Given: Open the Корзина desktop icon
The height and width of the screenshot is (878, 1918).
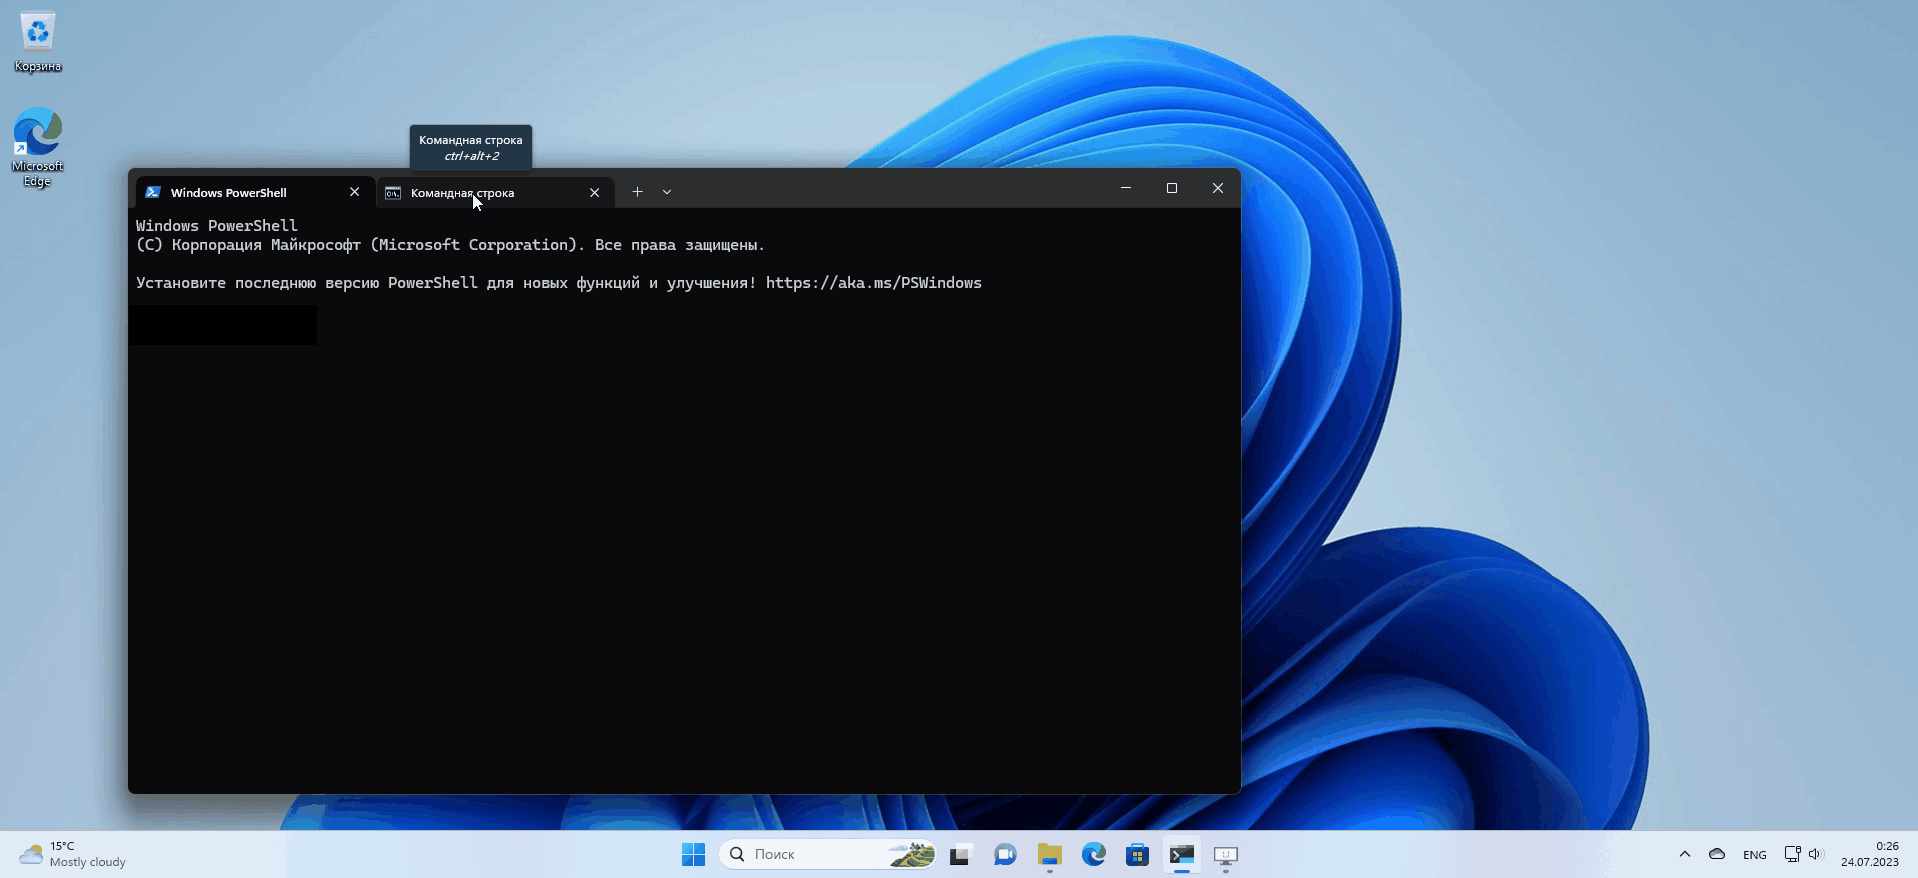Looking at the screenshot, I should 38,43.
